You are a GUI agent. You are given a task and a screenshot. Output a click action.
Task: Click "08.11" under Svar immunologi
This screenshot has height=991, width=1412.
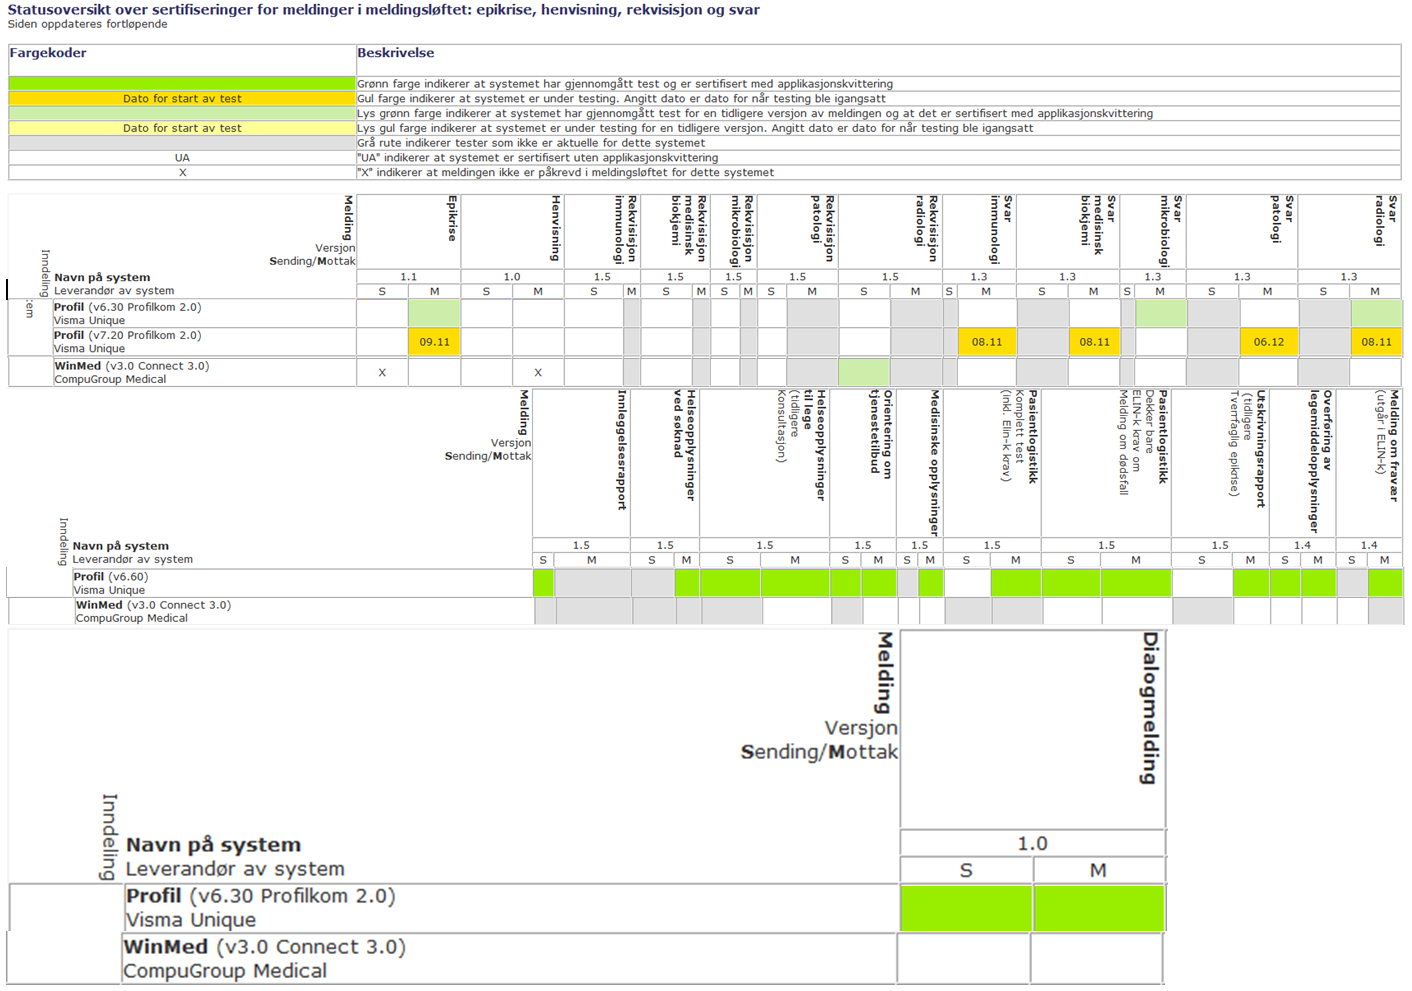[x=987, y=342]
